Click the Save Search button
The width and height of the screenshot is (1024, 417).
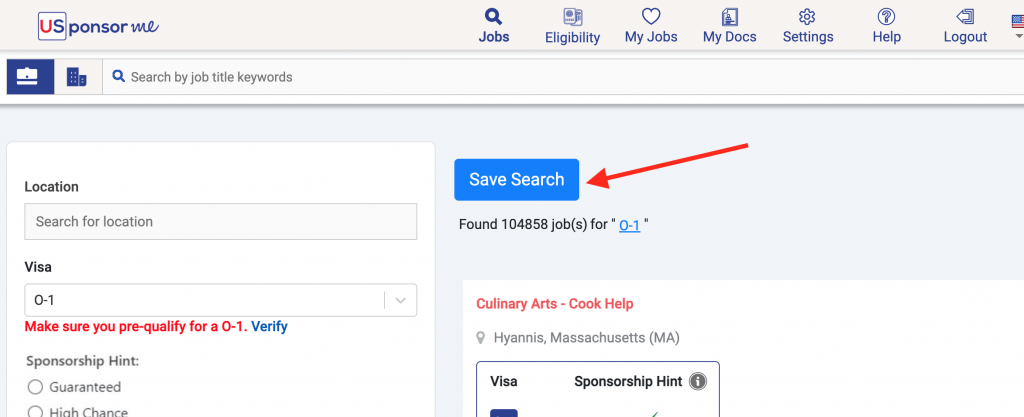click(x=517, y=179)
